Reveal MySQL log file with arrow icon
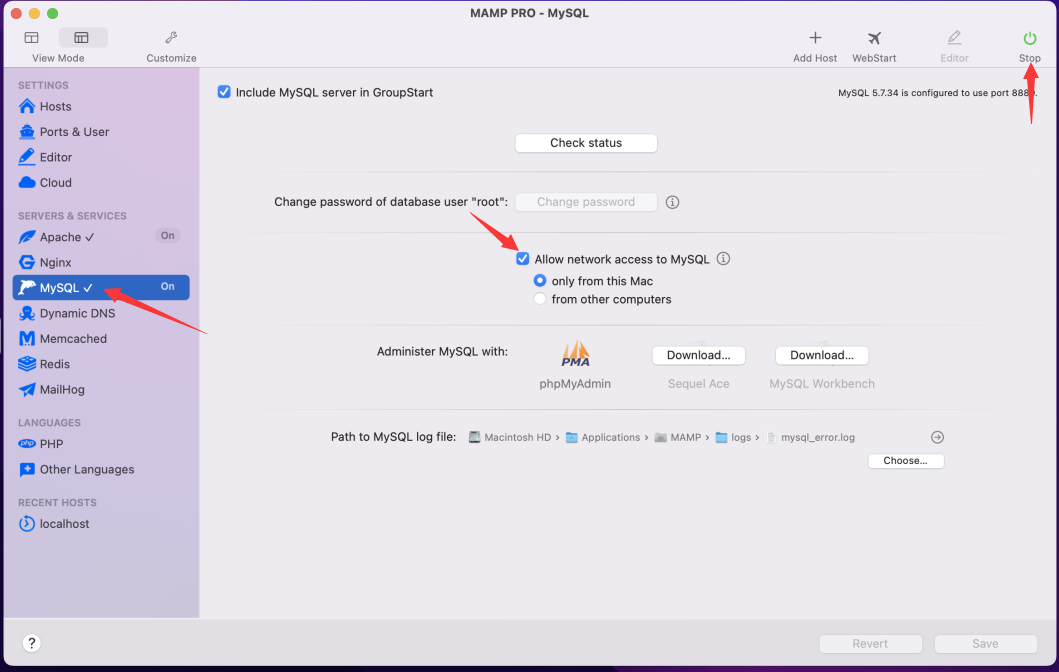The height and width of the screenshot is (672, 1059). coord(937,437)
